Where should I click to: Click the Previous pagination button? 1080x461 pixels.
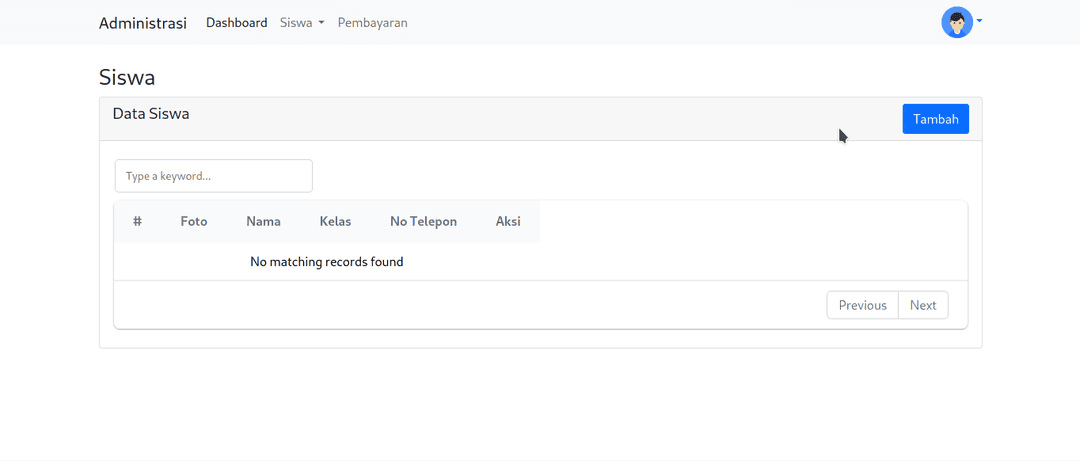coord(862,305)
